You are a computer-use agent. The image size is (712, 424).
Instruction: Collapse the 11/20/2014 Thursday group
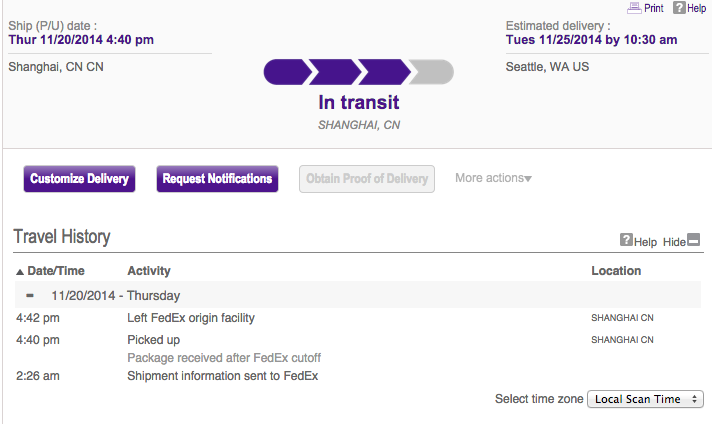point(30,296)
